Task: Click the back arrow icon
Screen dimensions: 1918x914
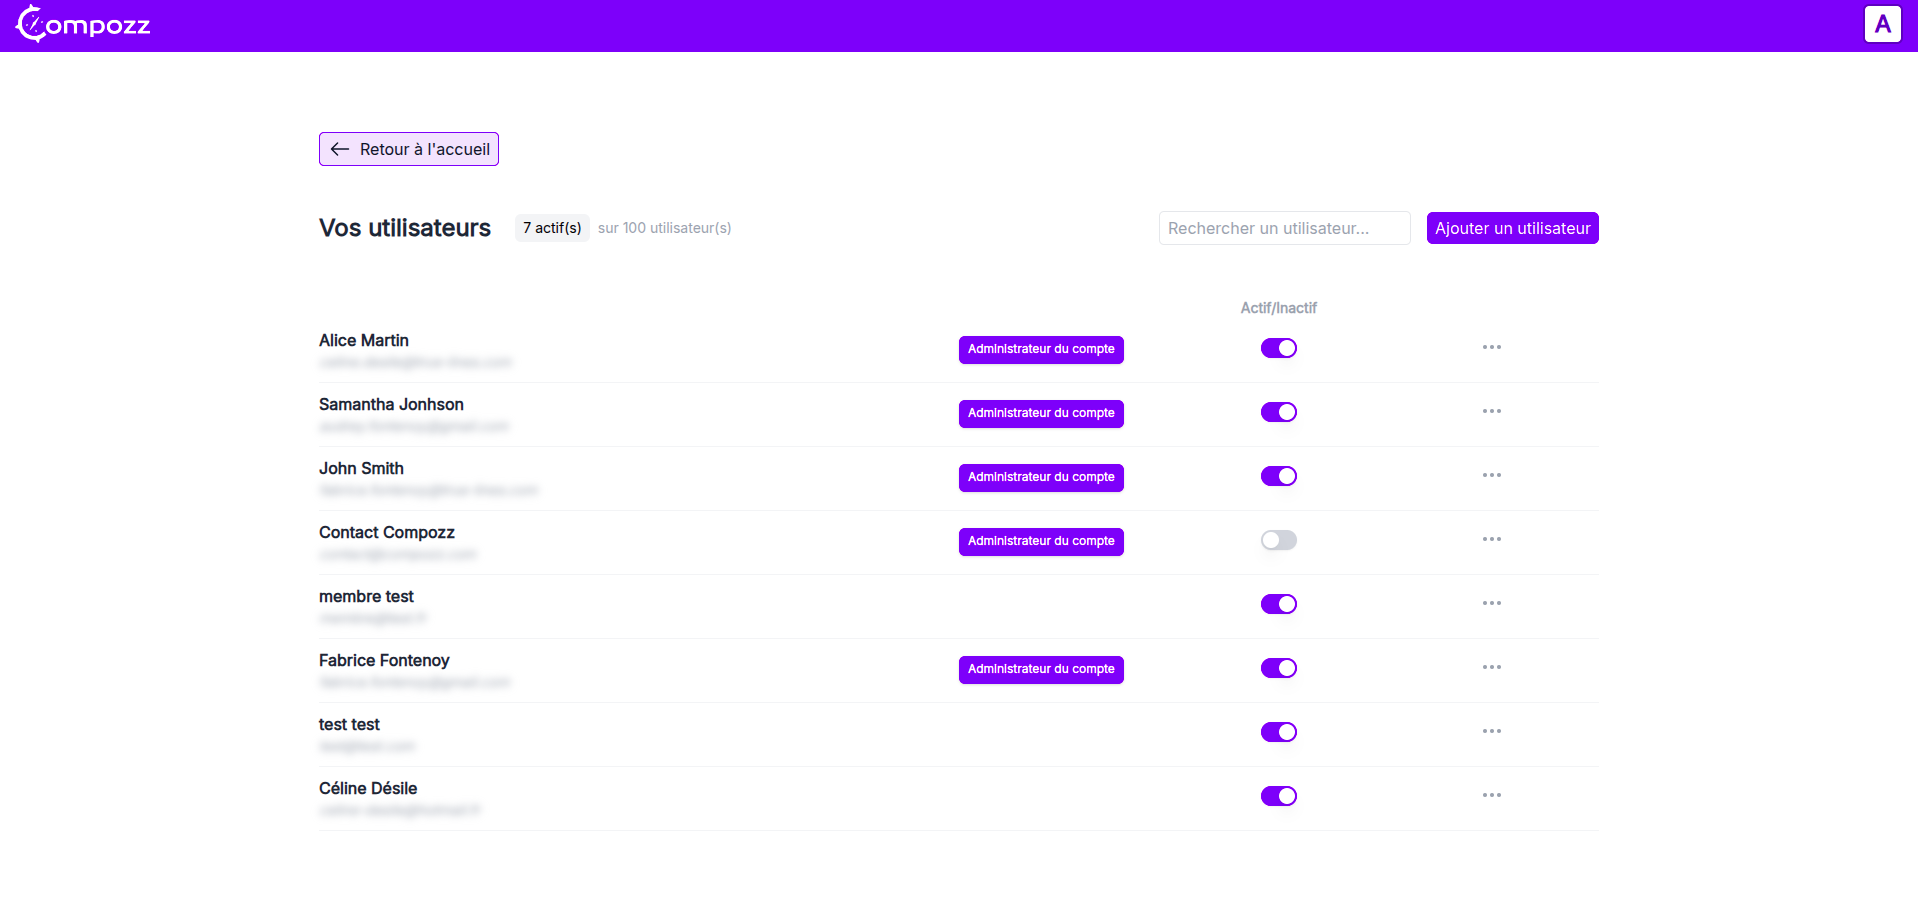Action: click(339, 148)
